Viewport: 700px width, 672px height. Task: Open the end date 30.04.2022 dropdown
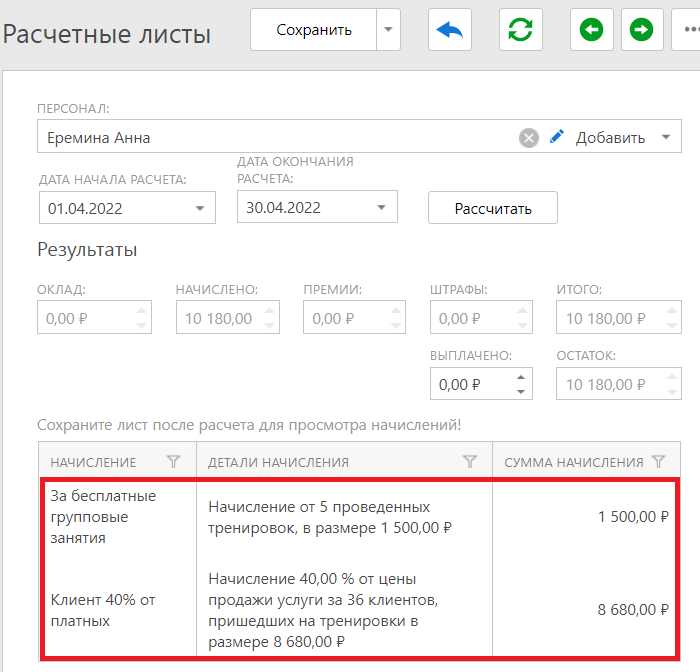point(381,208)
